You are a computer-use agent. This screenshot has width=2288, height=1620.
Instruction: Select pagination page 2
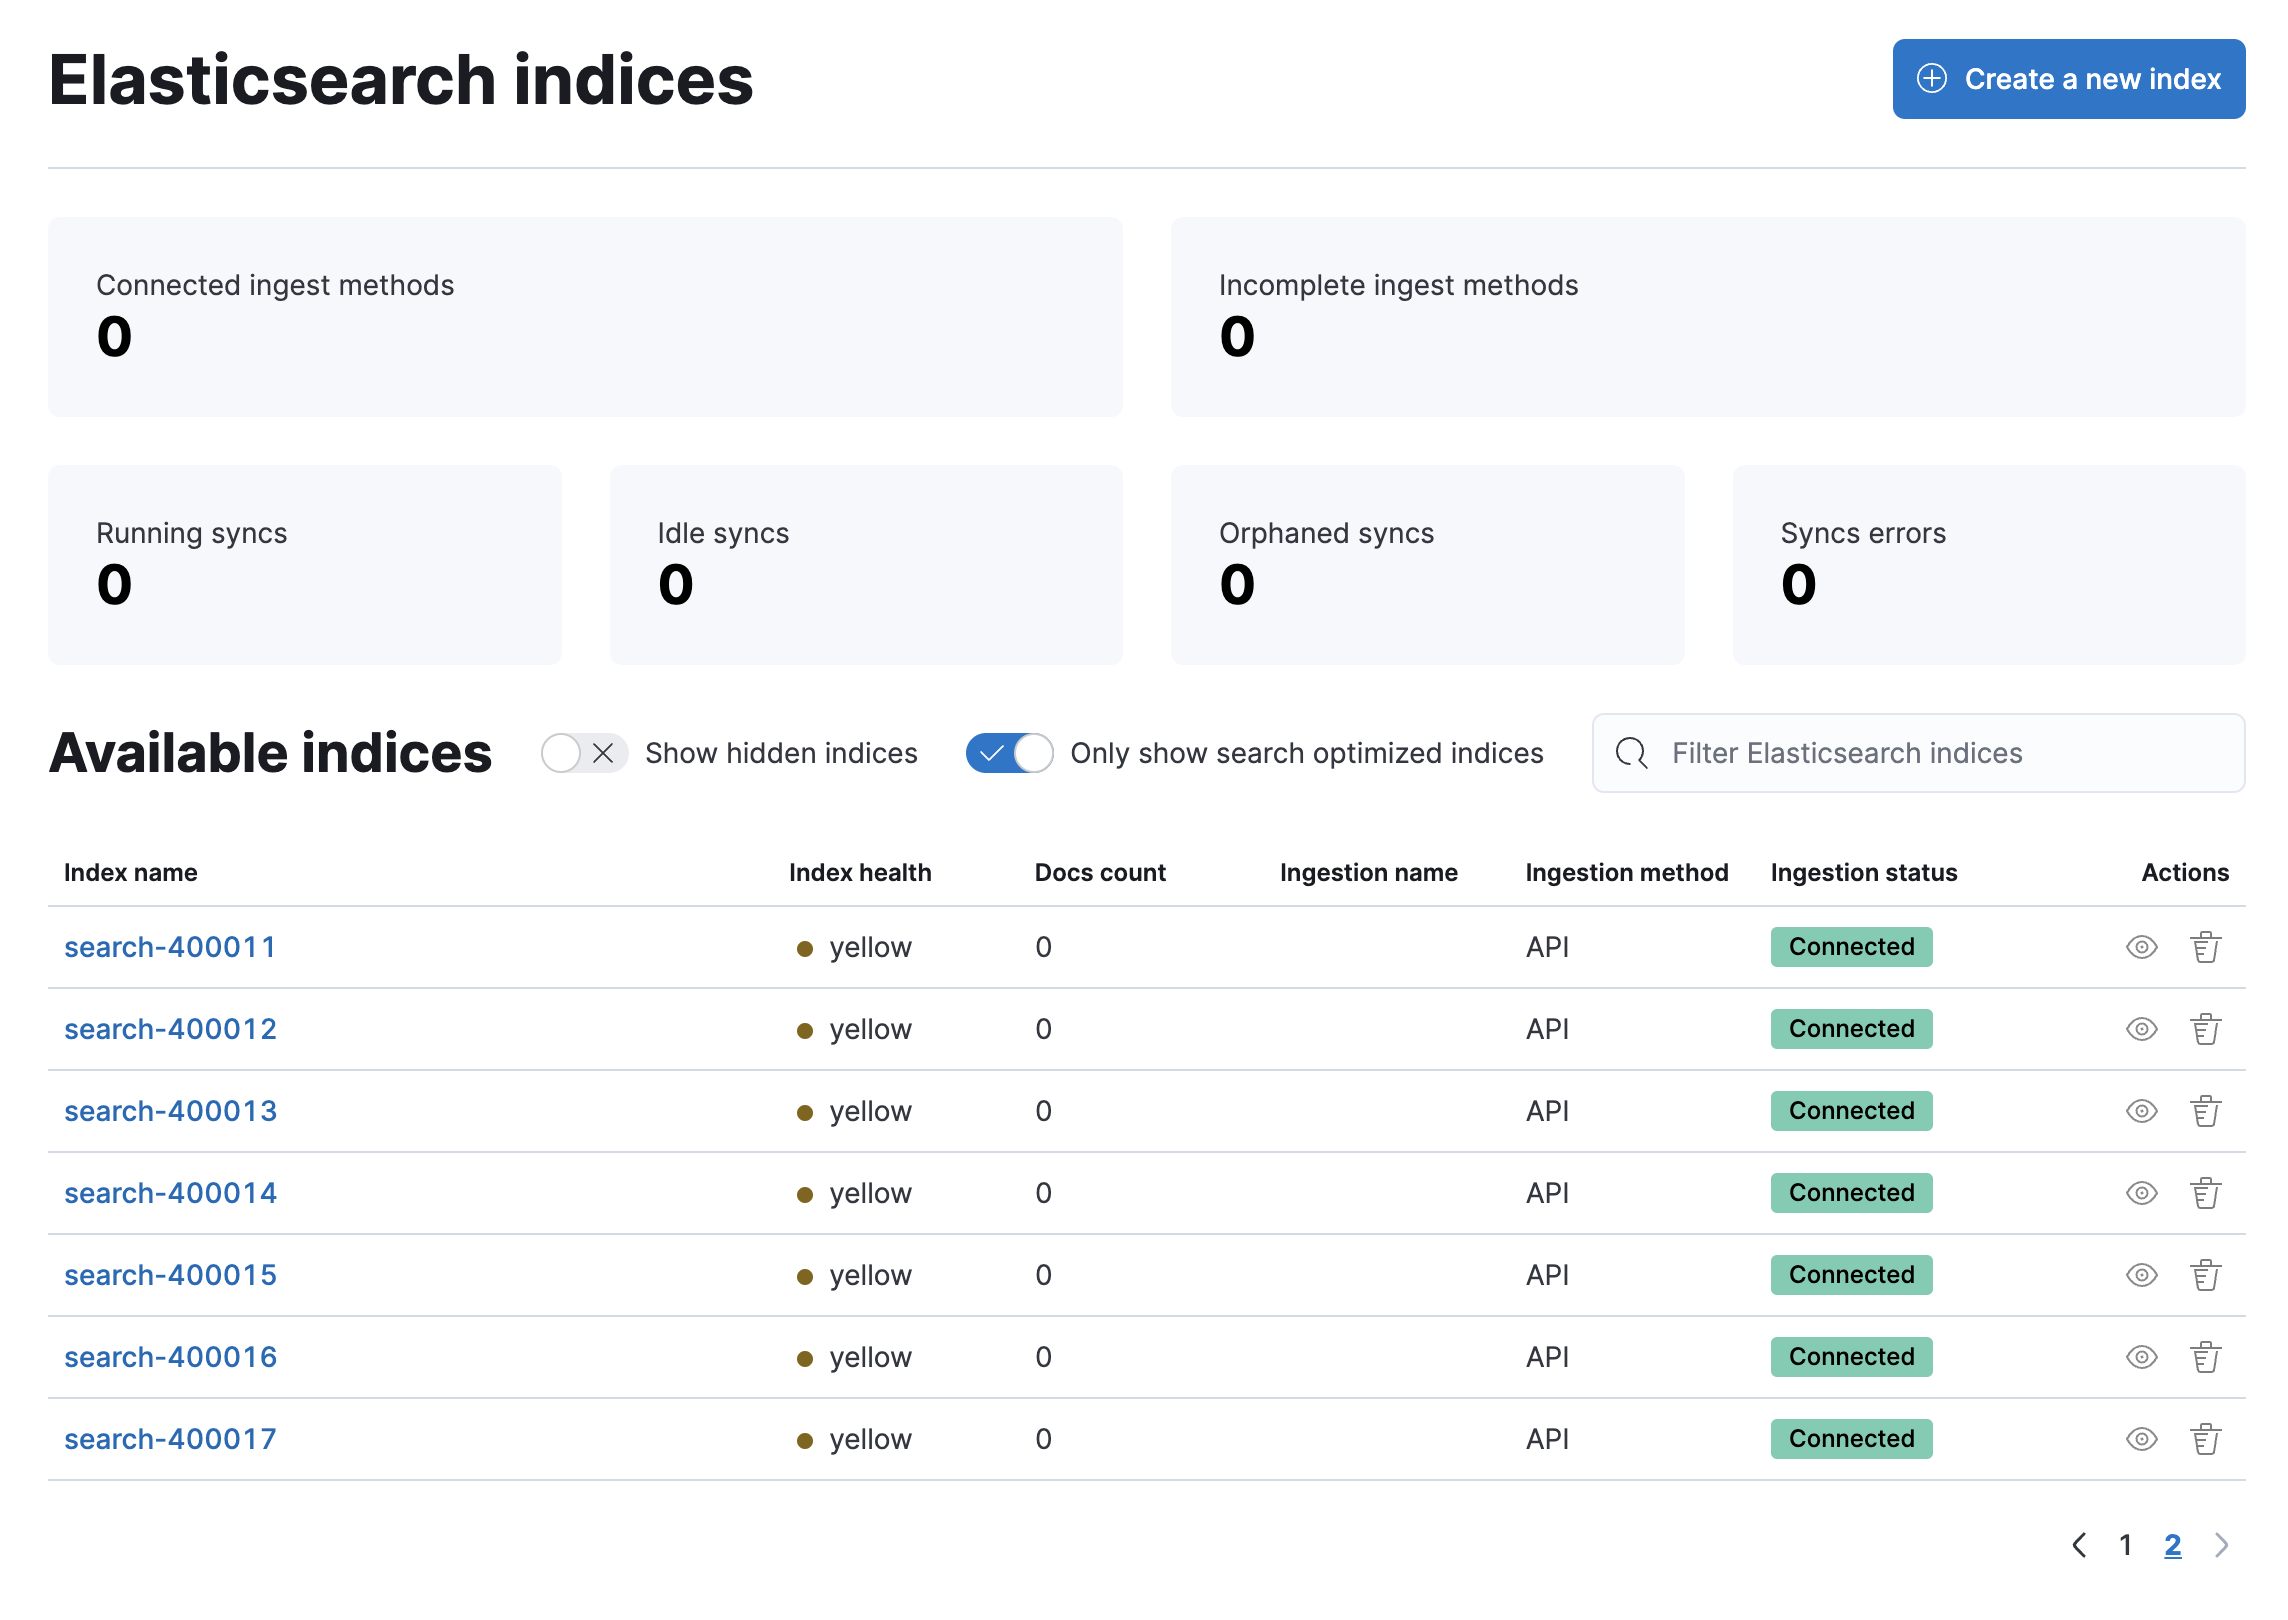(x=2172, y=1545)
